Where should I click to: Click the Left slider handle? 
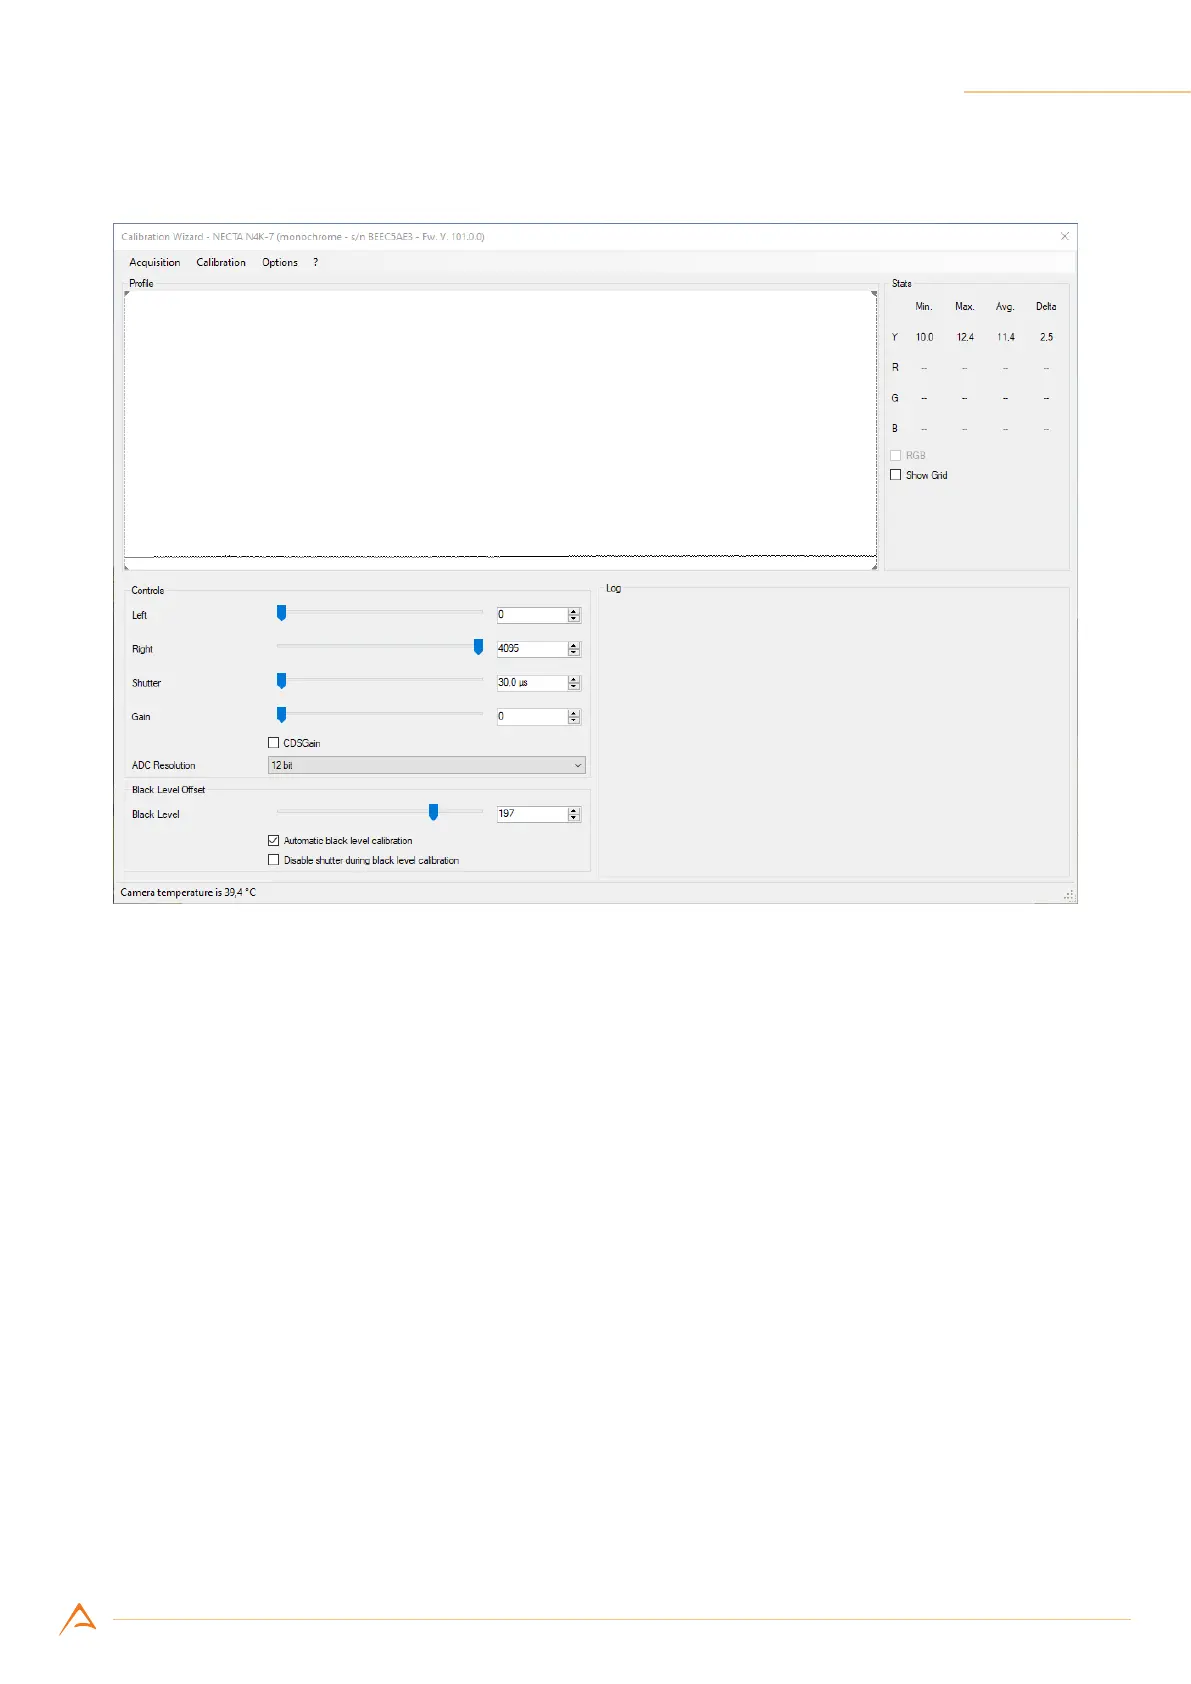(x=282, y=613)
